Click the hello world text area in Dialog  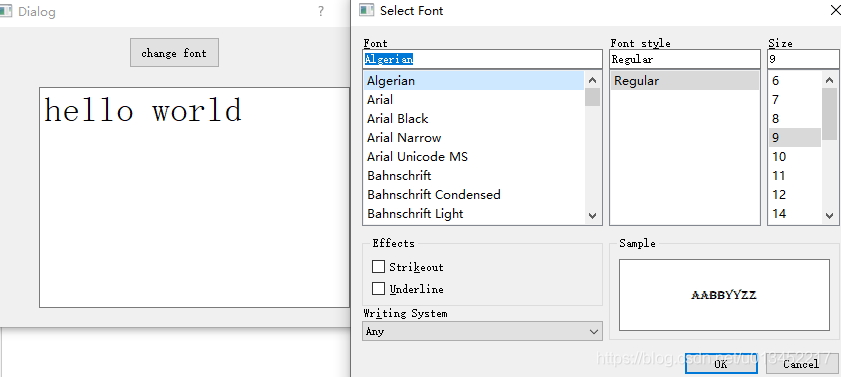pos(194,197)
